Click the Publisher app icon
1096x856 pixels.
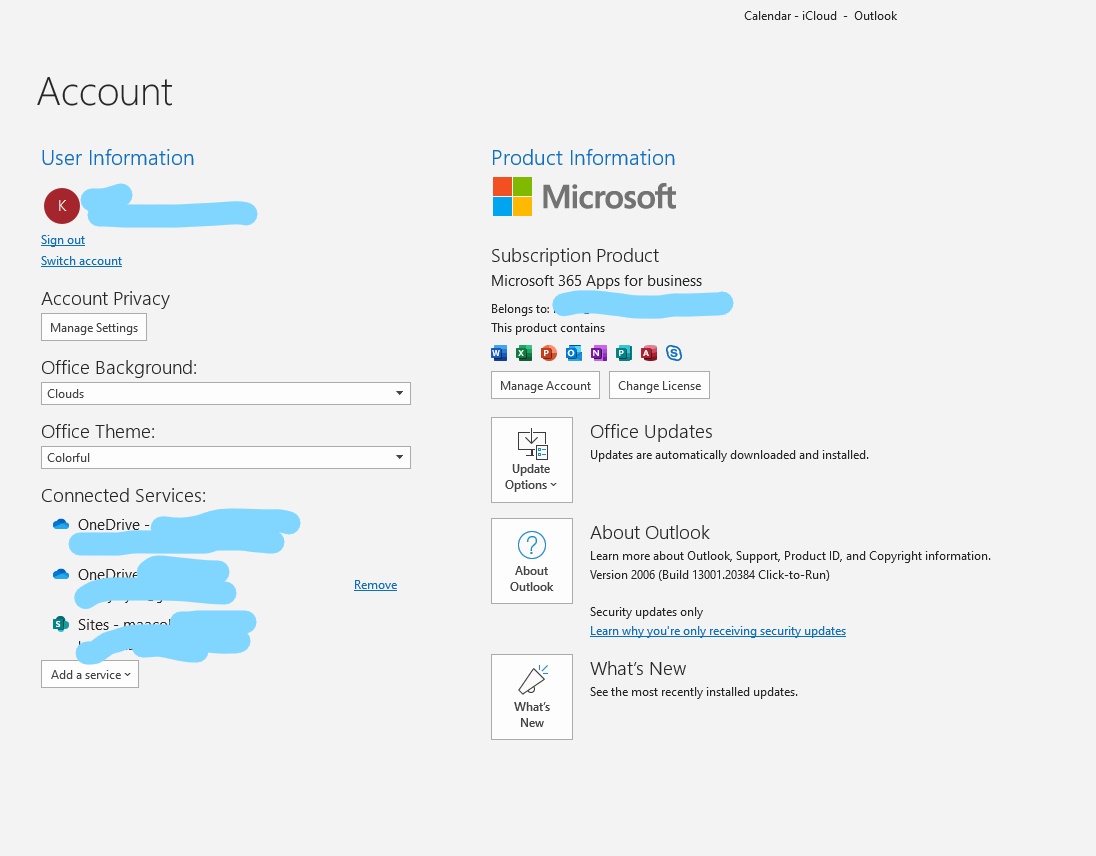point(623,353)
